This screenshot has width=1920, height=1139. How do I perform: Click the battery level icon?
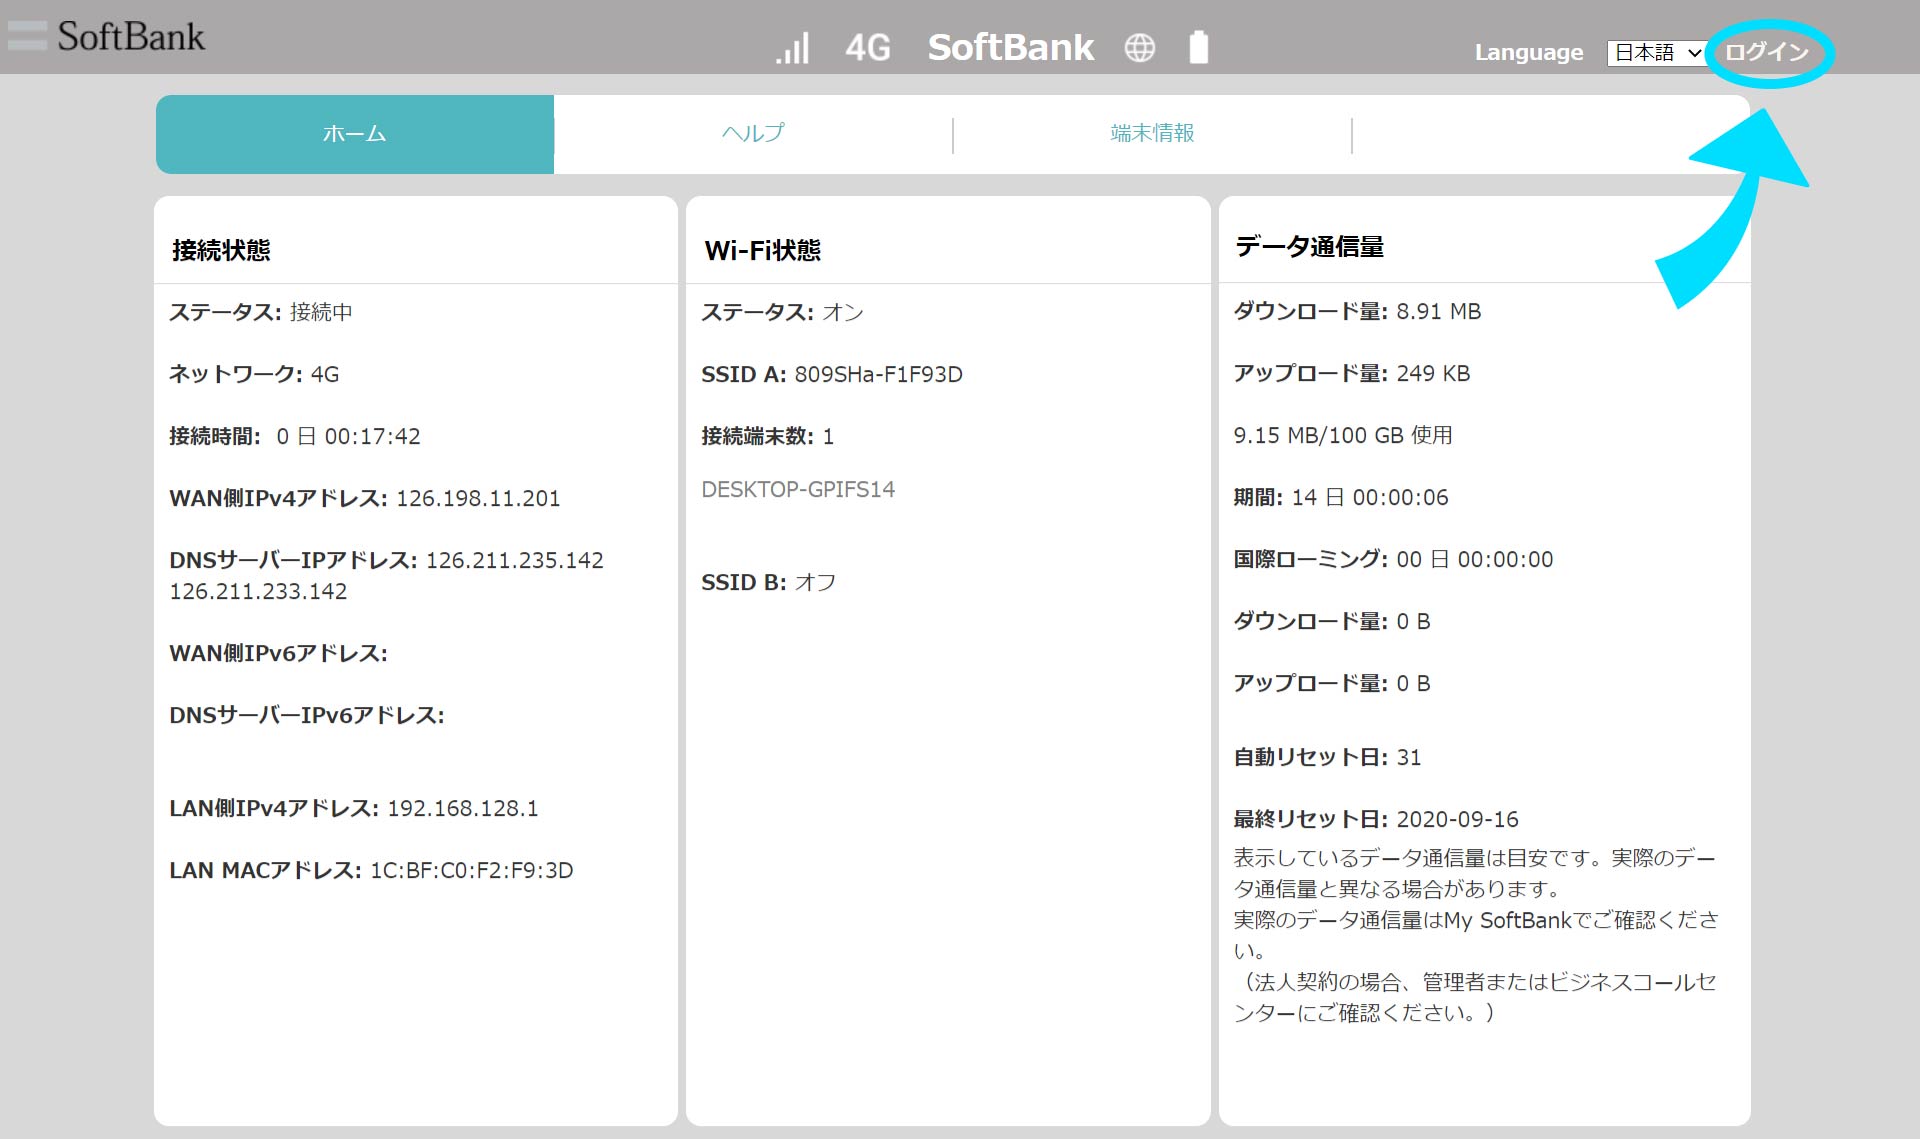[x=1198, y=47]
